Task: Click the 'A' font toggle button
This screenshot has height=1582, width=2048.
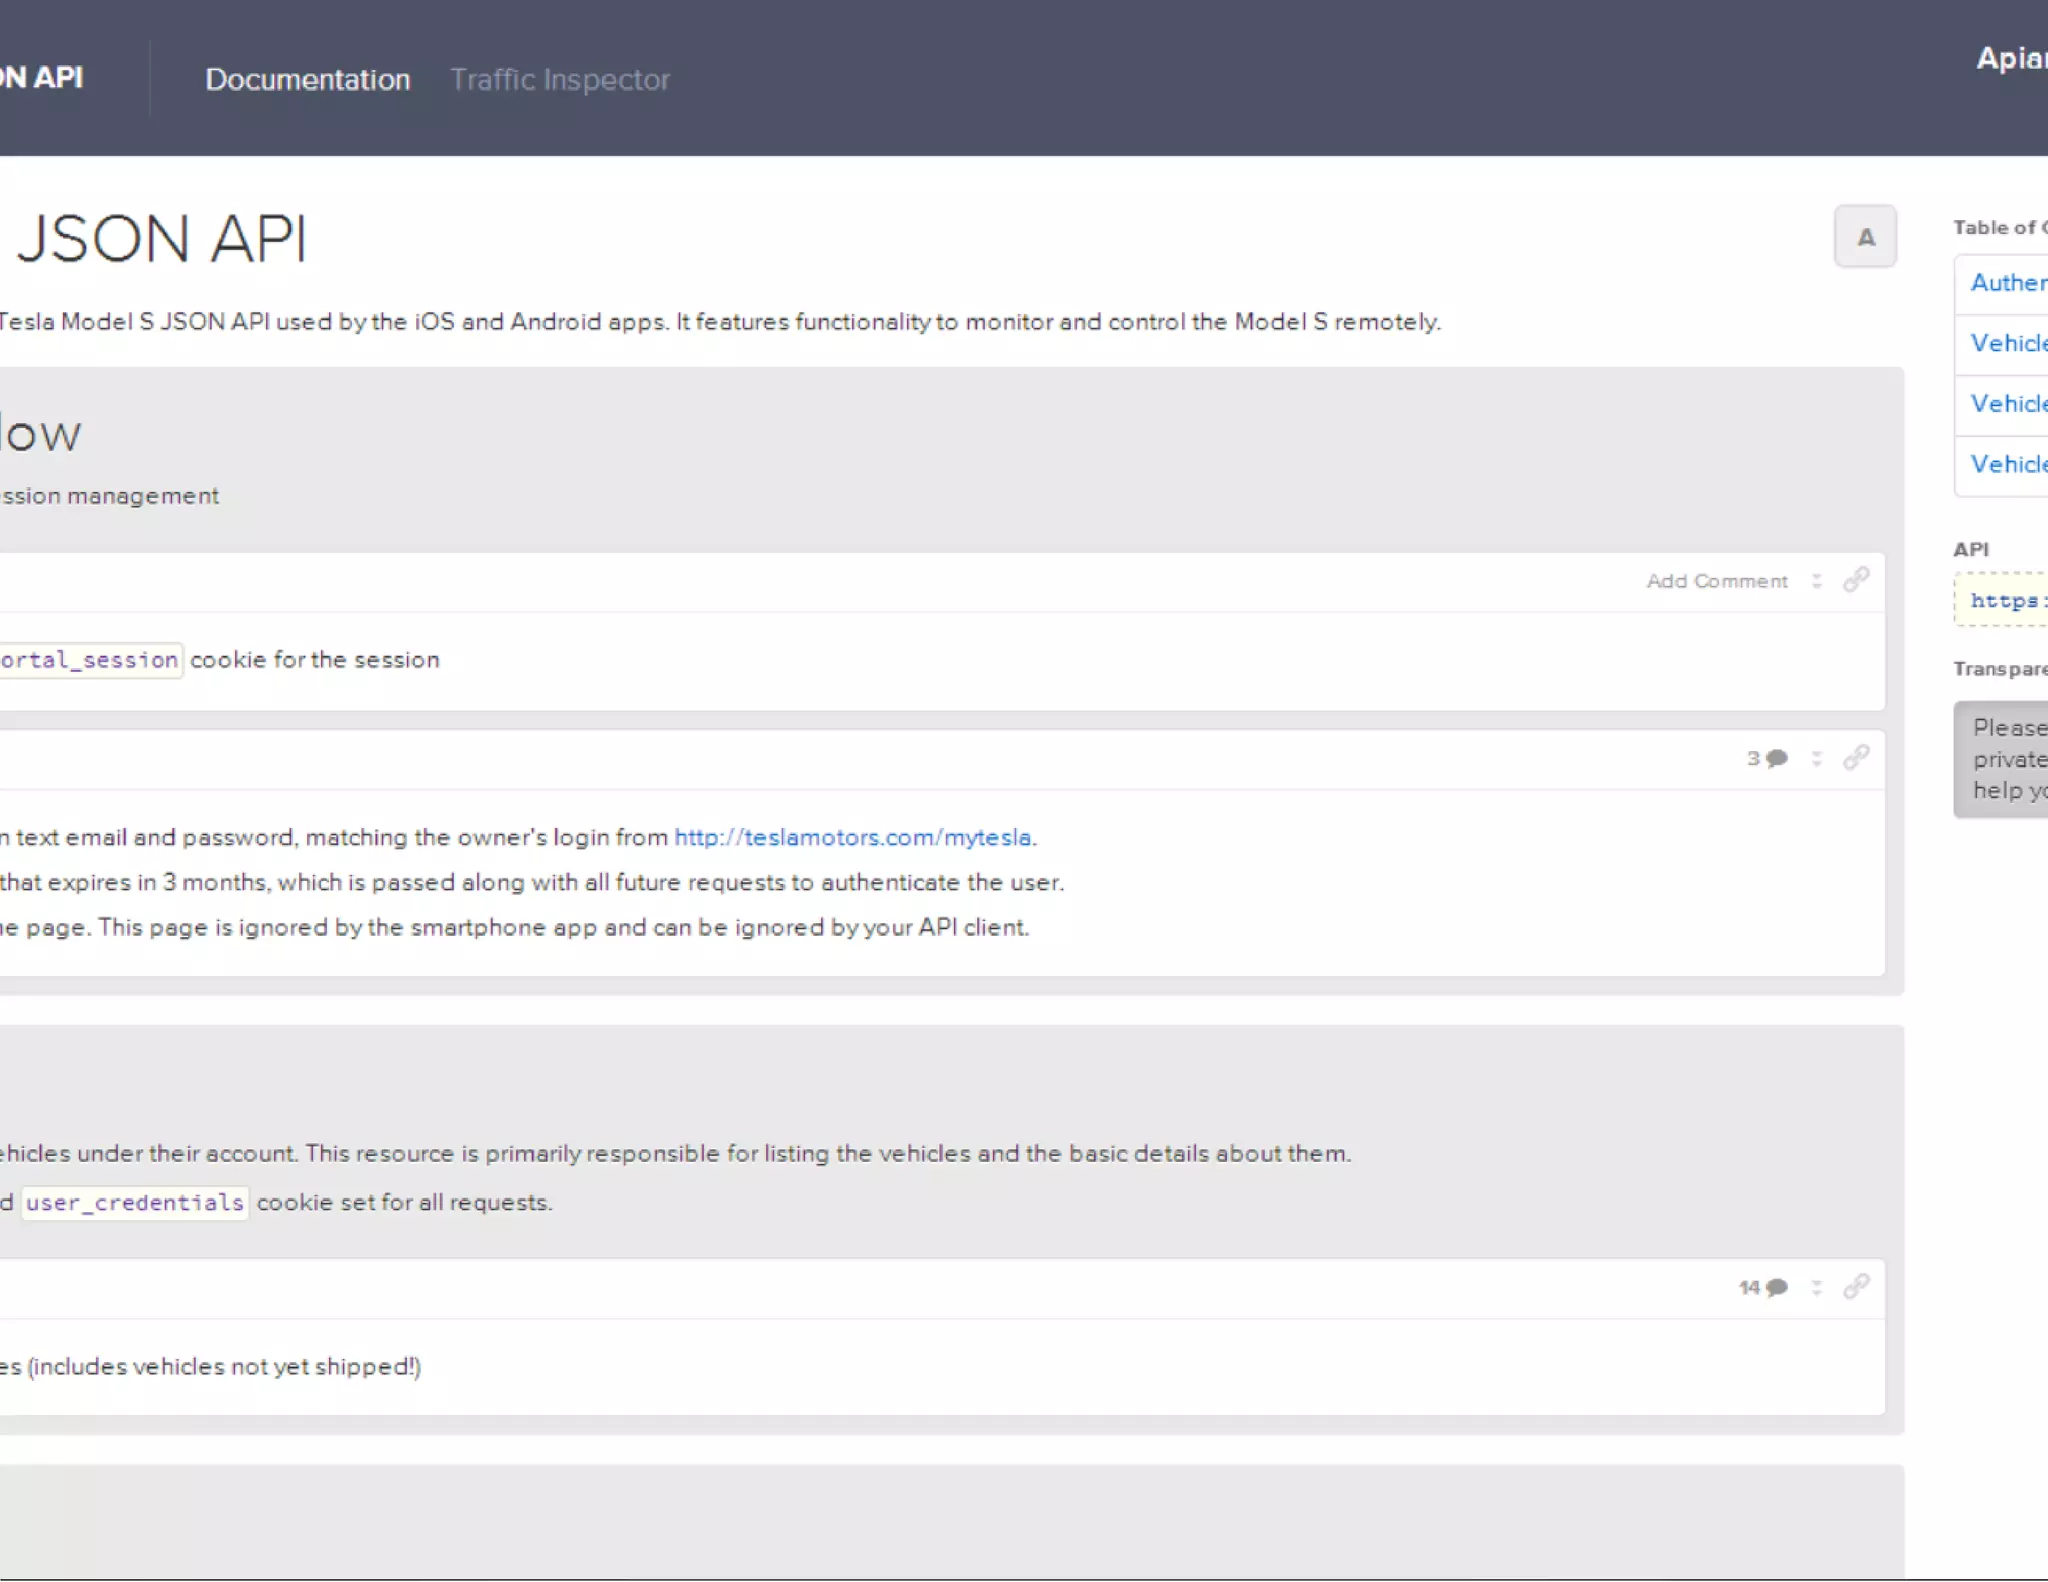Action: pyautogui.click(x=1865, y=237)
